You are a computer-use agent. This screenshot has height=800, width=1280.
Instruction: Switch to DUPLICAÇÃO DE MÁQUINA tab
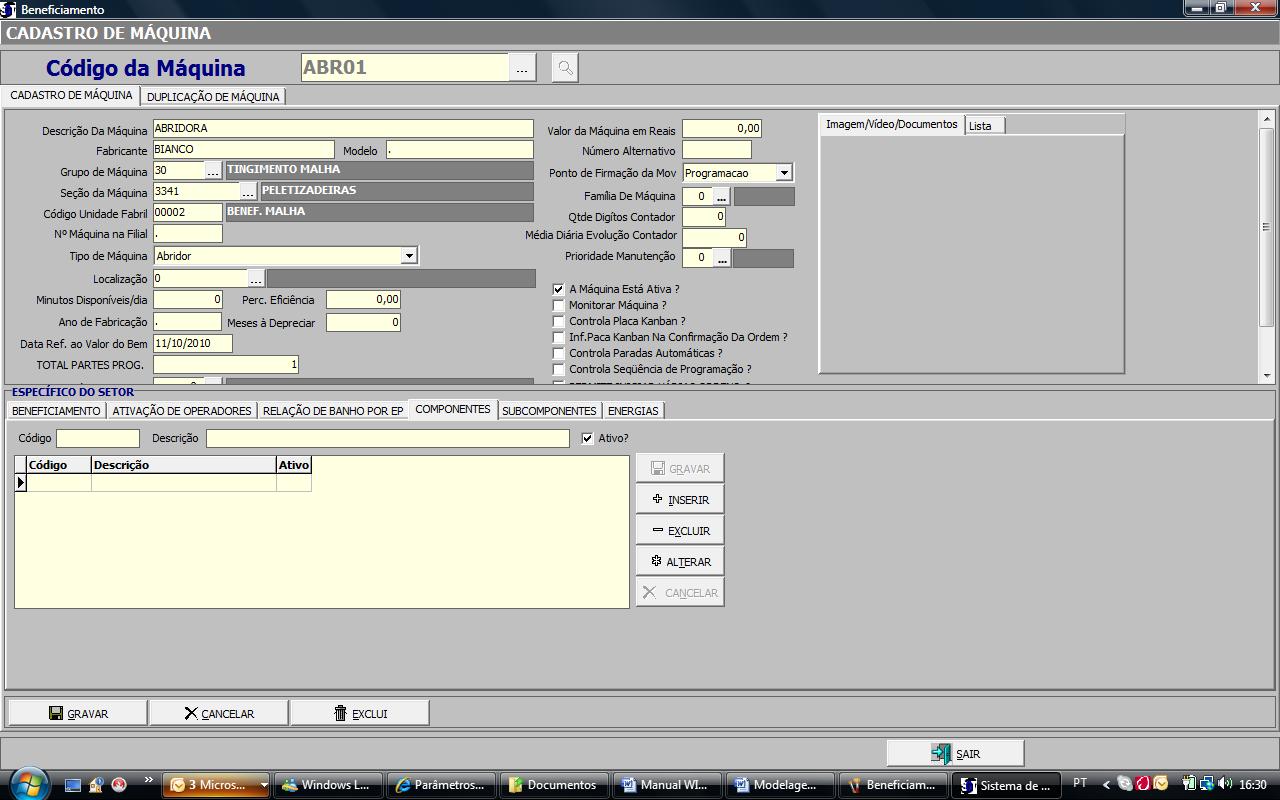coord(213,97)
